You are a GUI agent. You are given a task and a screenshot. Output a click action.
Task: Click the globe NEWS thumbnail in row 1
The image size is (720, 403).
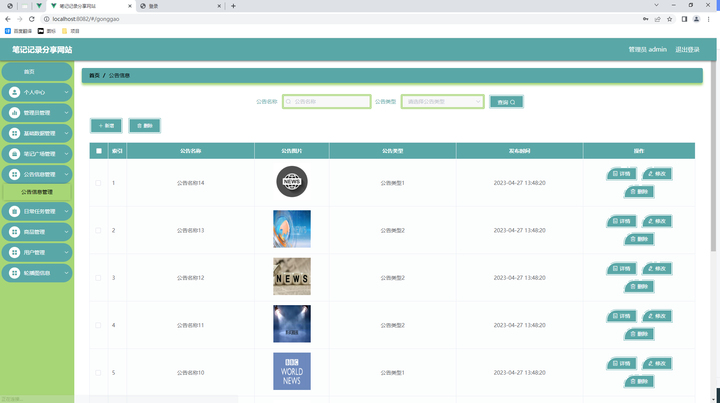click(292, 181)
